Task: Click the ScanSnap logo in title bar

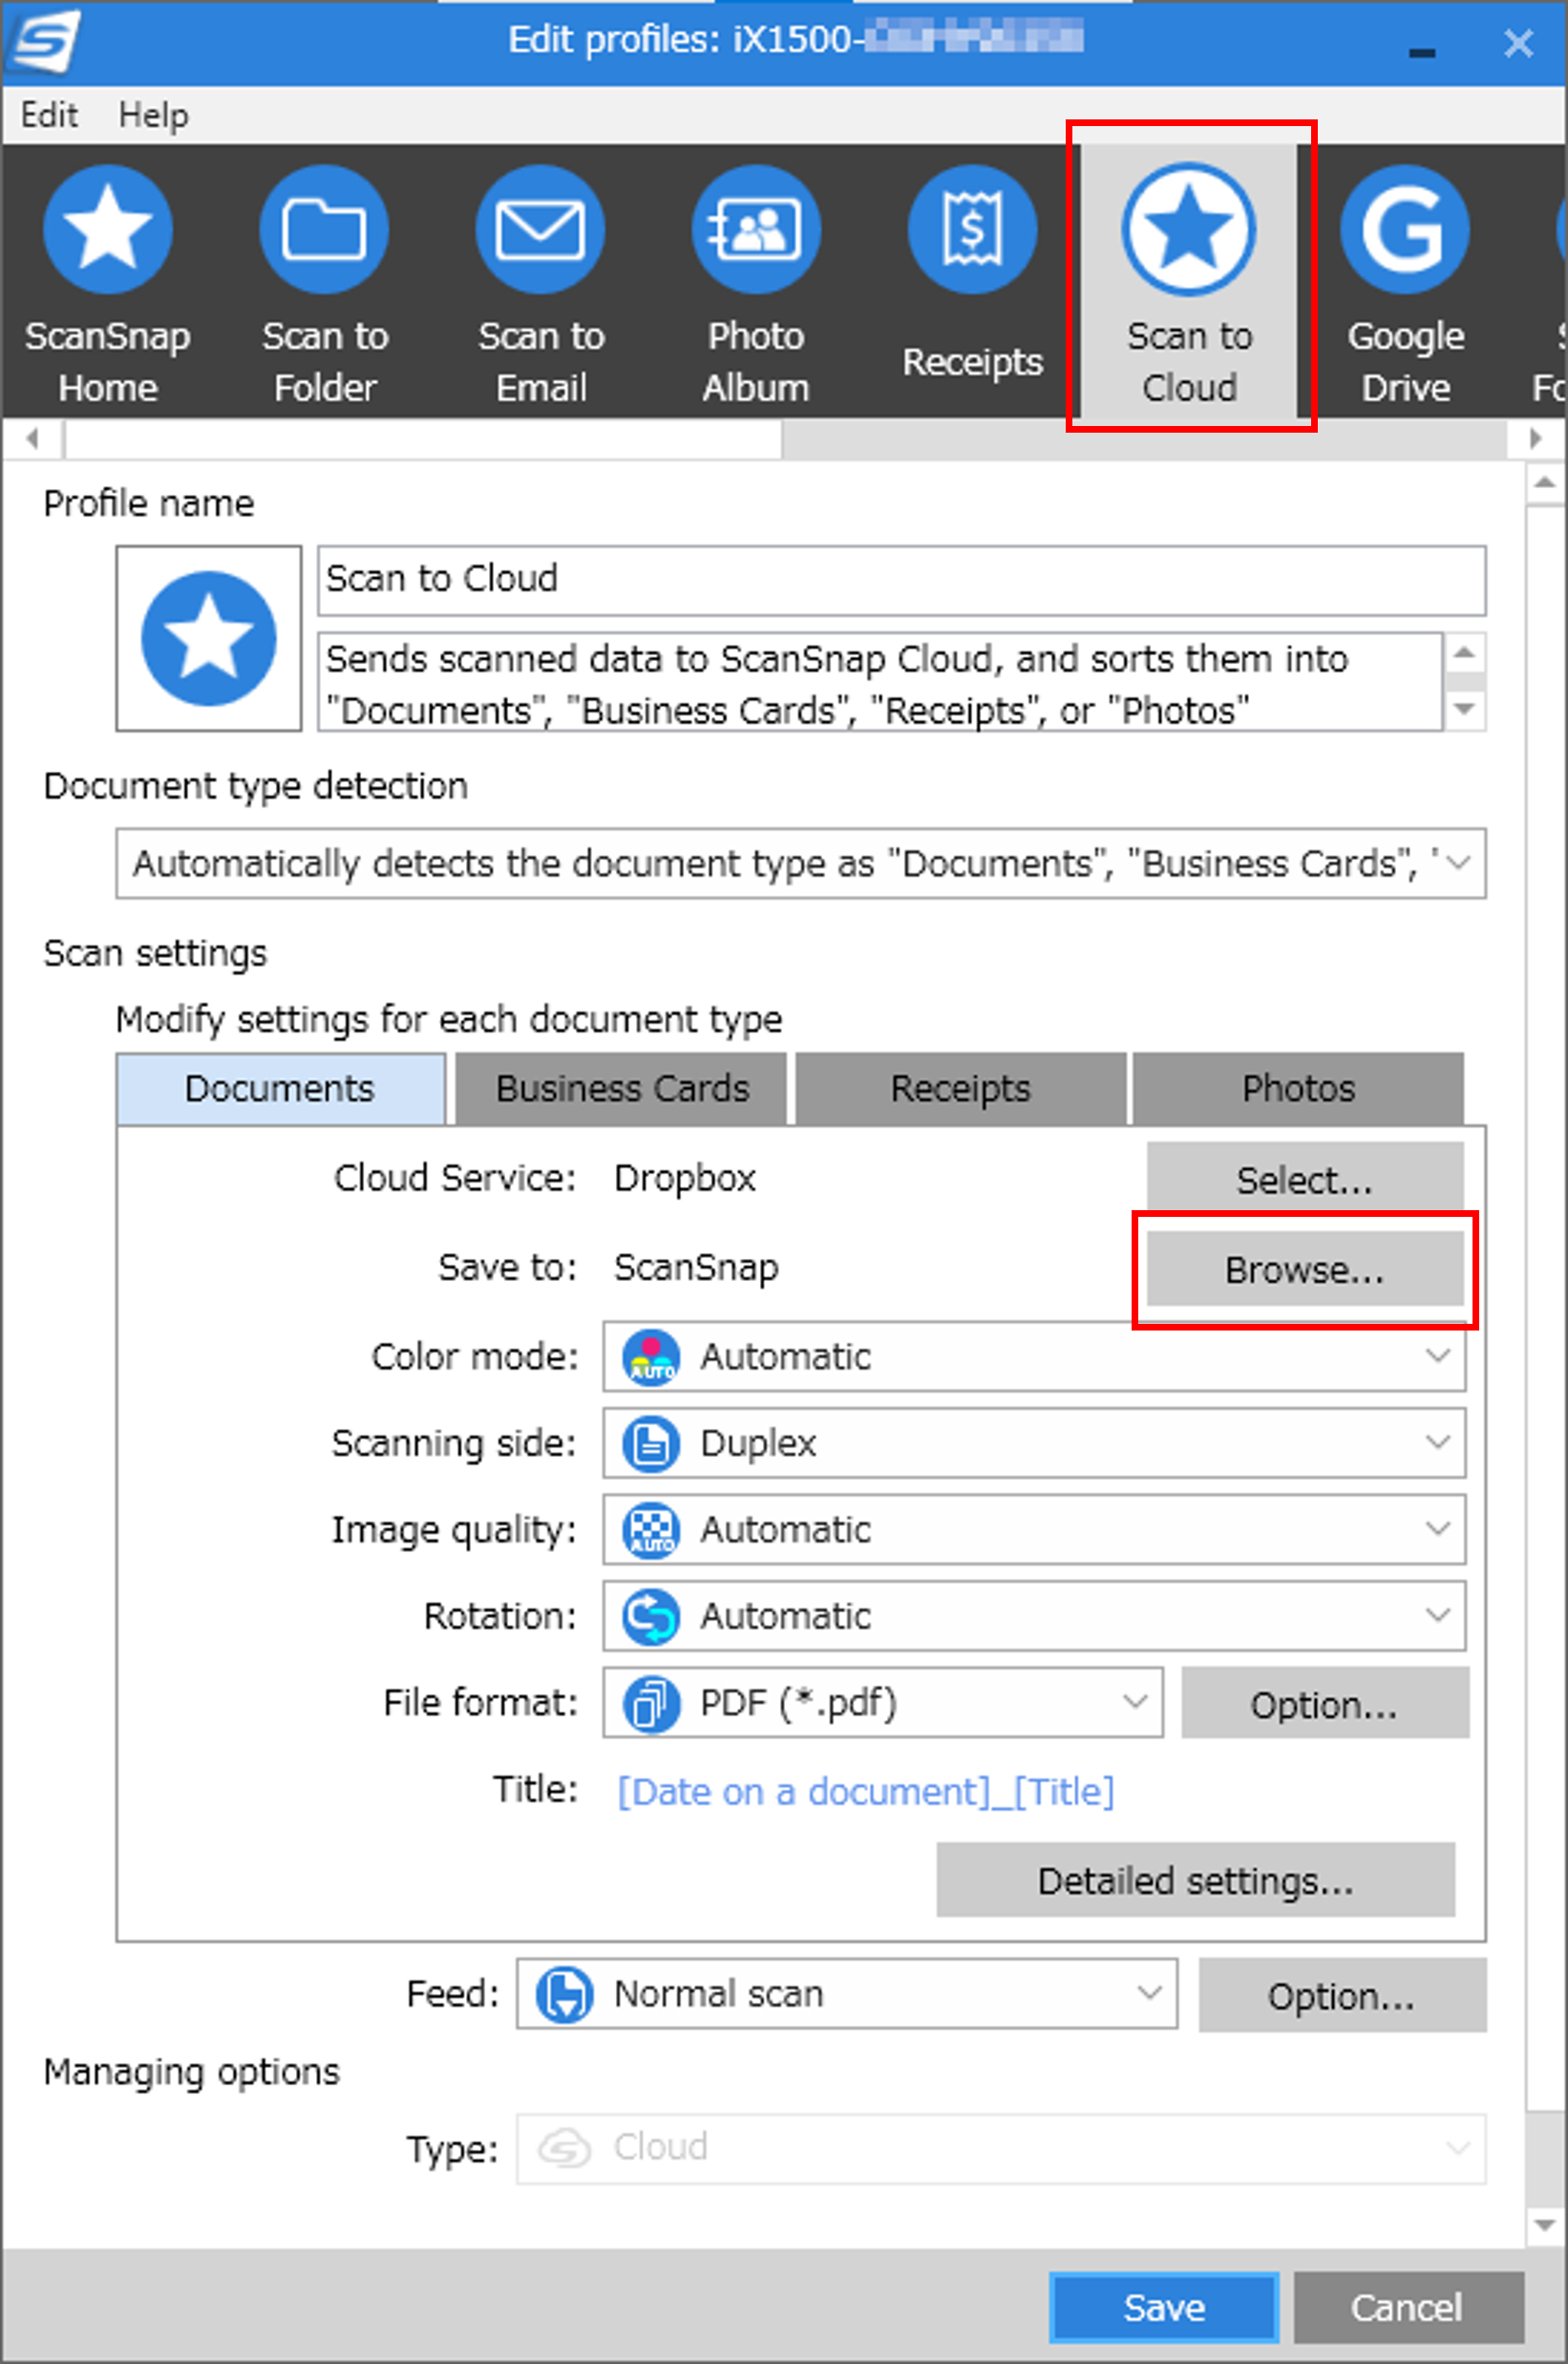Action: (44, 41)
